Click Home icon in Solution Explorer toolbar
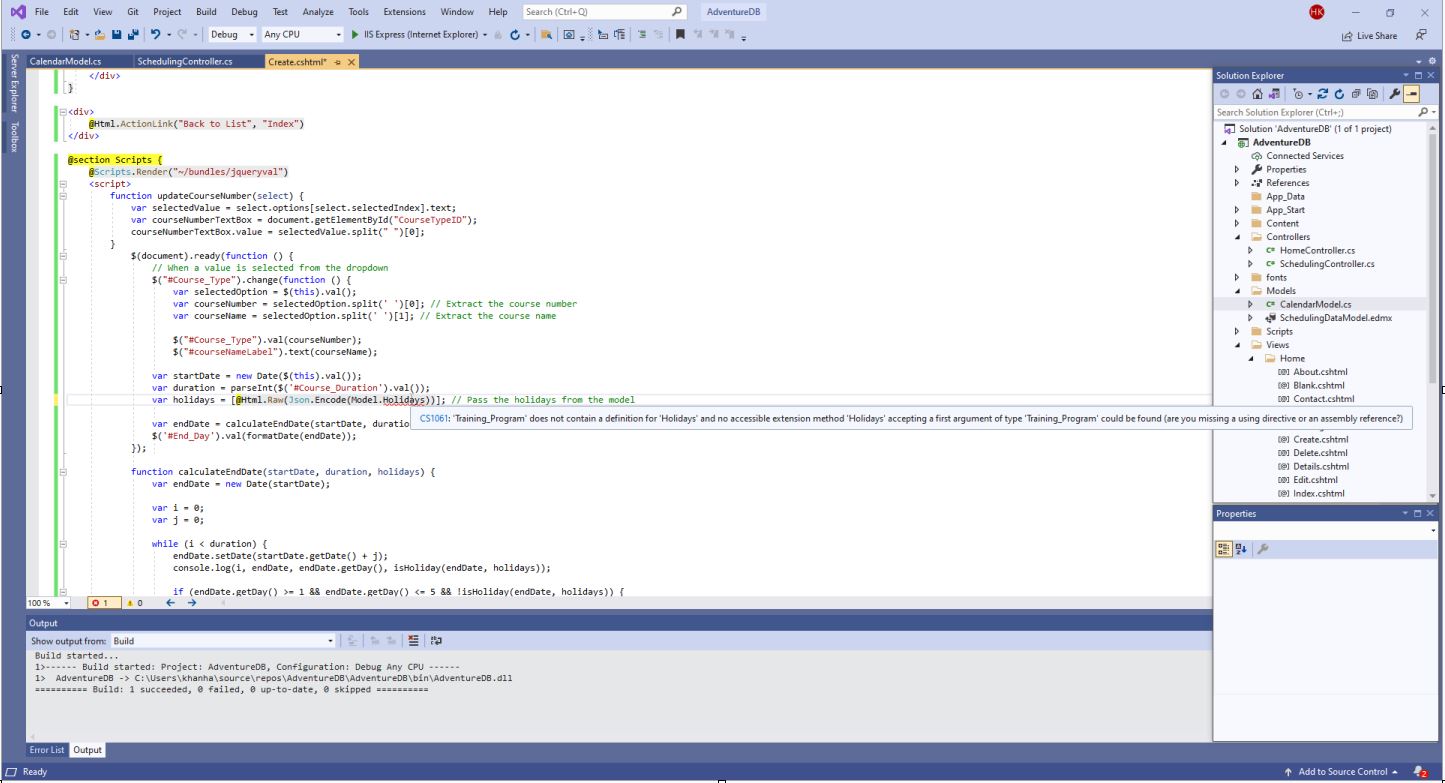This screenshot has width=1445, height=783. [1257, 94]
